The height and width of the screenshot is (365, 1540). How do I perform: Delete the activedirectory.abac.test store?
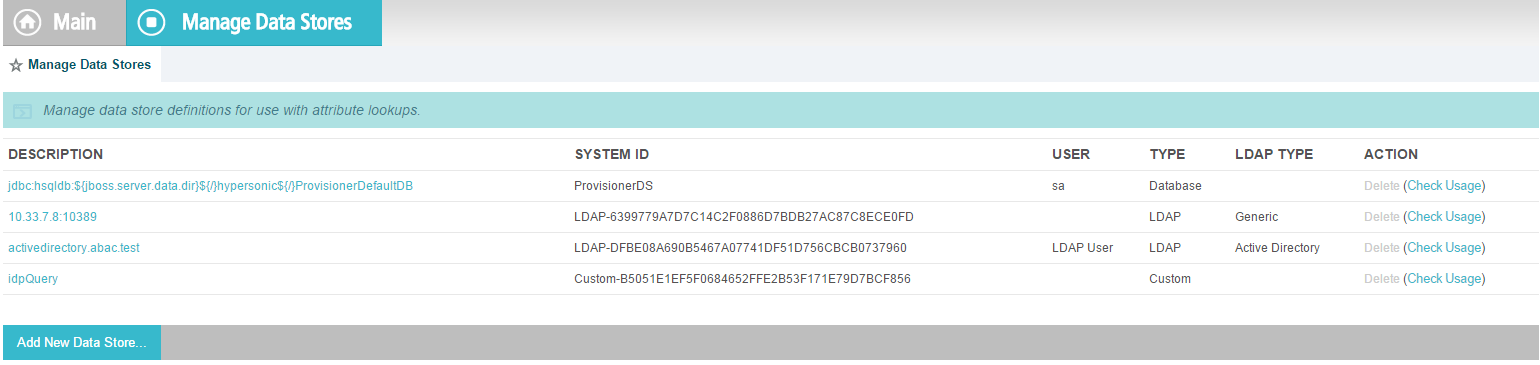[1381, 248]
